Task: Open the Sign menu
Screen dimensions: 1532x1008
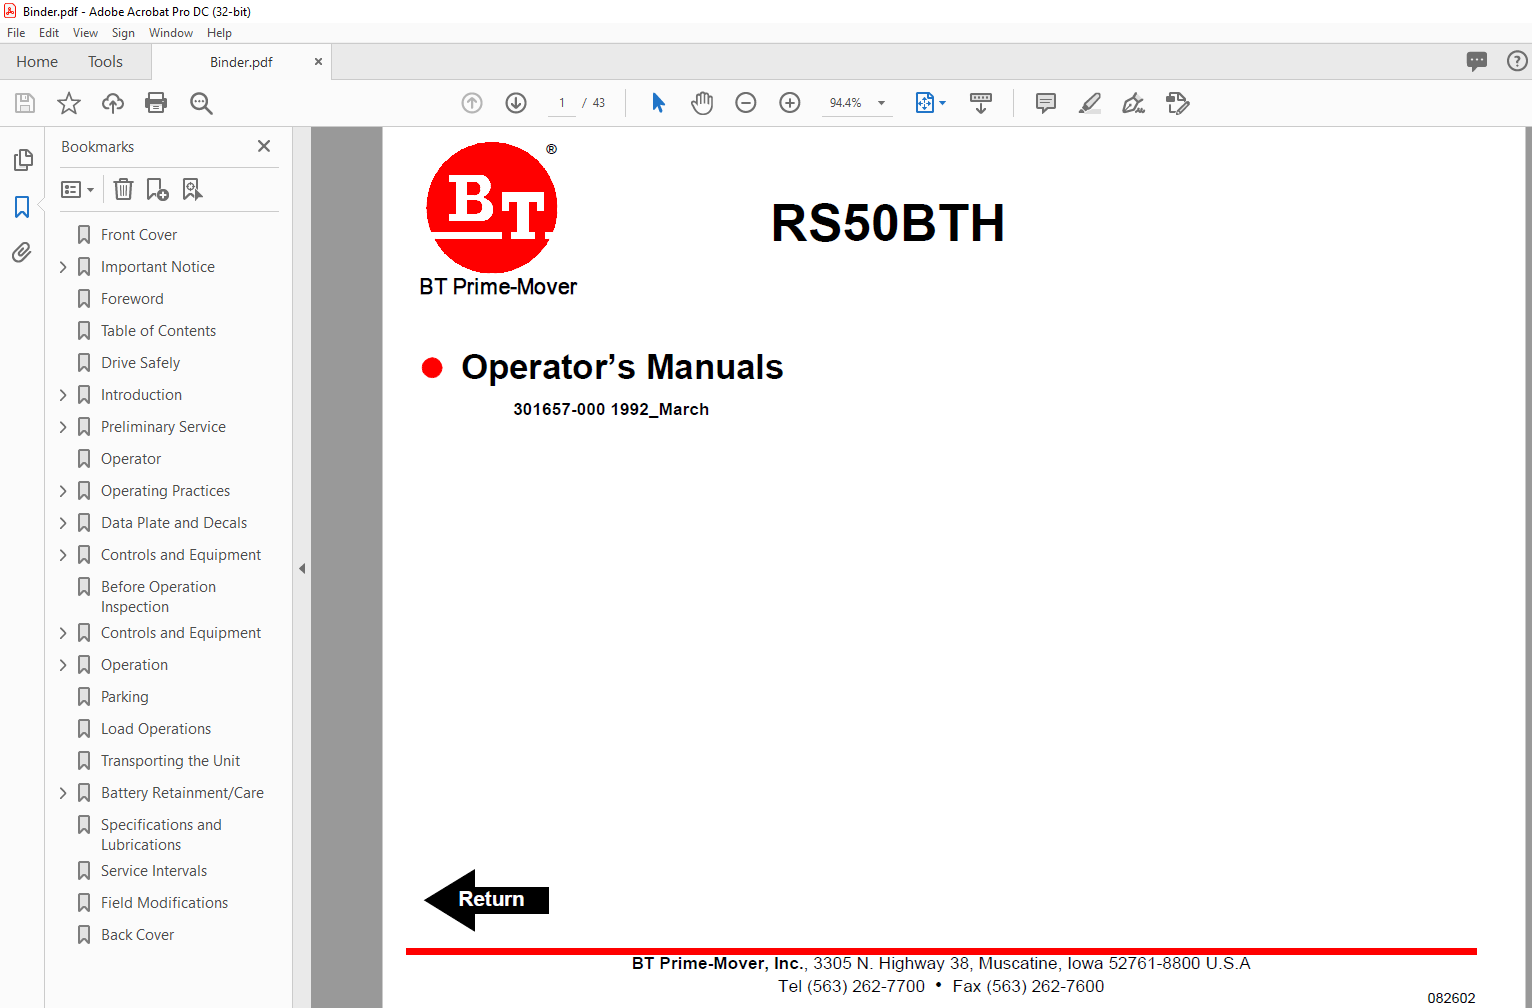Action: pos(123,33)
